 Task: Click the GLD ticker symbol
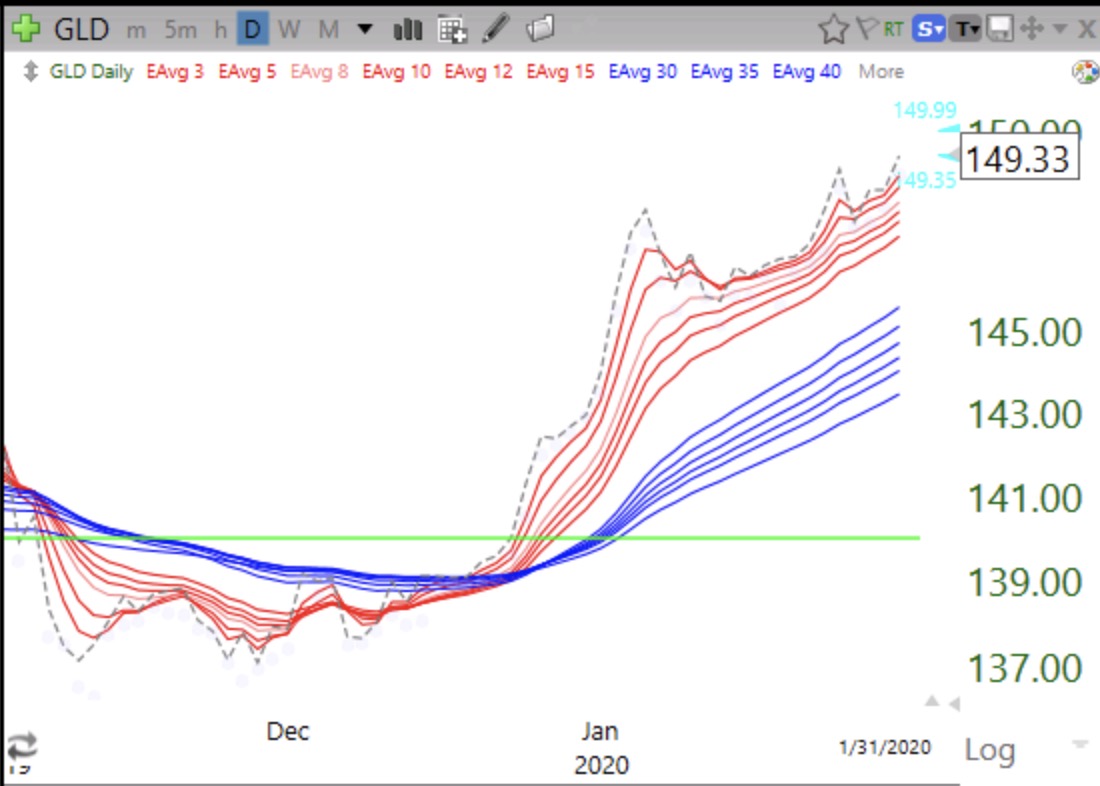tap(81, 29)
